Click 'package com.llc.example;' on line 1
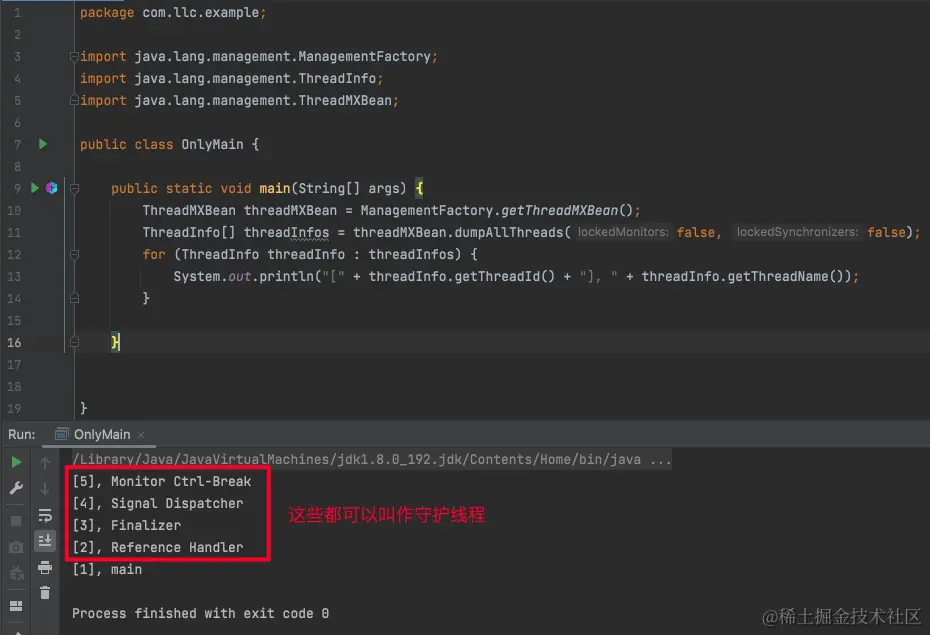This screenshot has width=930, height=635. pyautogui.click(x=173, y=12)
